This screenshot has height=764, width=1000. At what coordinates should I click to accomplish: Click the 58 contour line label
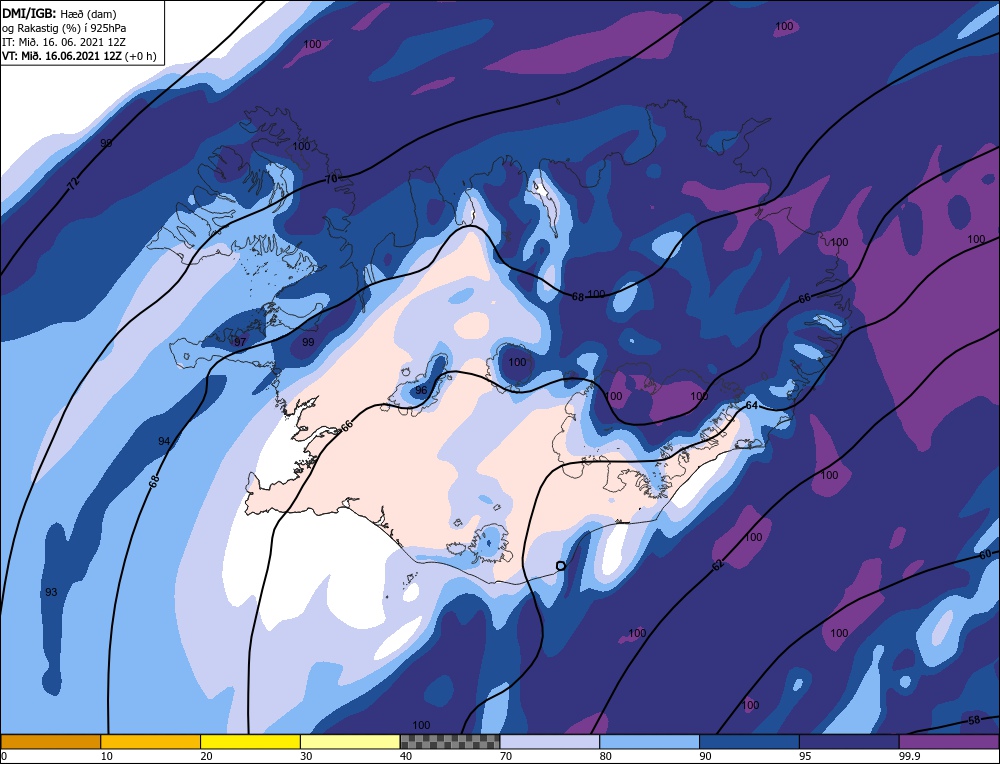tap(974, 720)
